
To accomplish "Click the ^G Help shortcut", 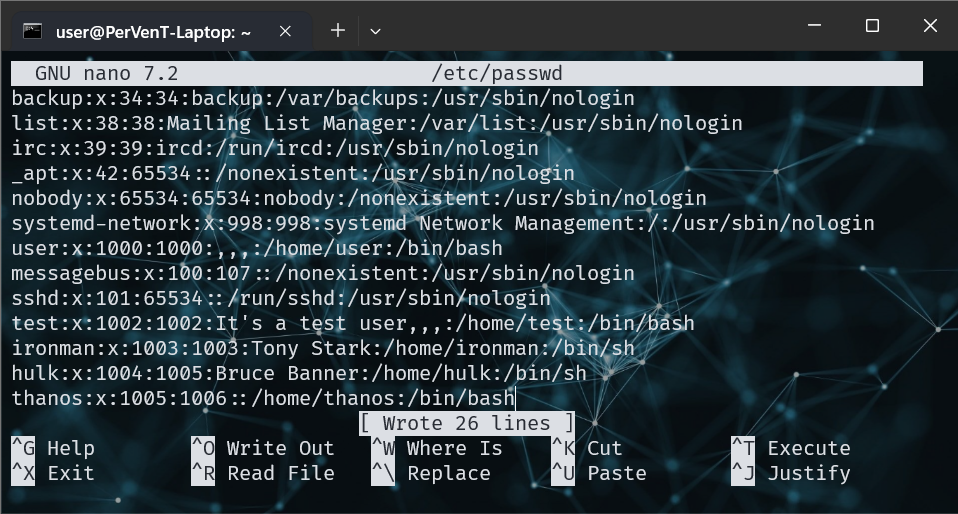I will click(53, 449).
